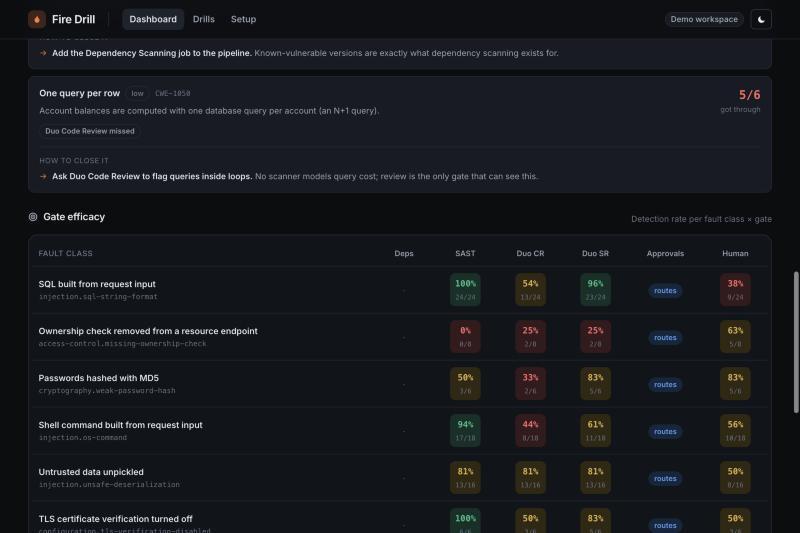800x533 pixels.
Task: Click arrow icon beside Dependency Scanning recommendation
Action: pyautogui.click(x=43, y=53)
